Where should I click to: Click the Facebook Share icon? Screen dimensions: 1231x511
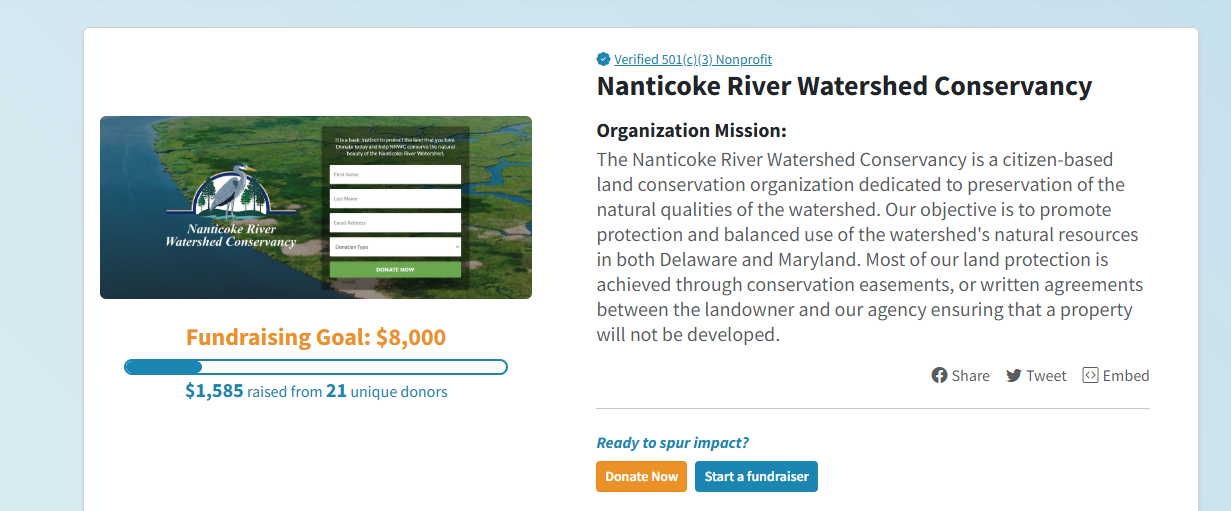point(940,376)
